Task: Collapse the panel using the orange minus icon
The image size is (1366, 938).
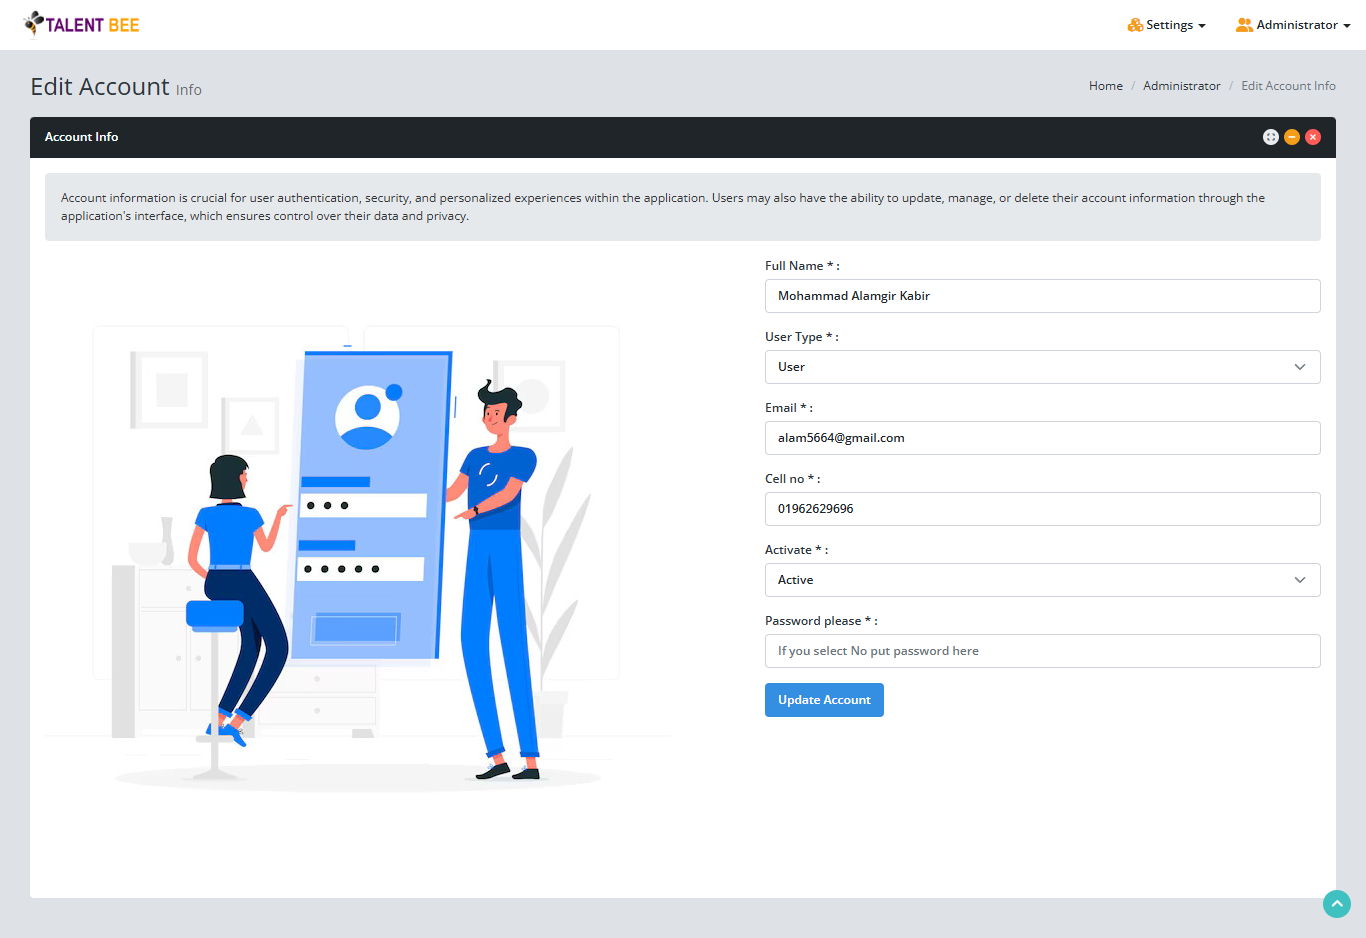Action: [1292, 136]
